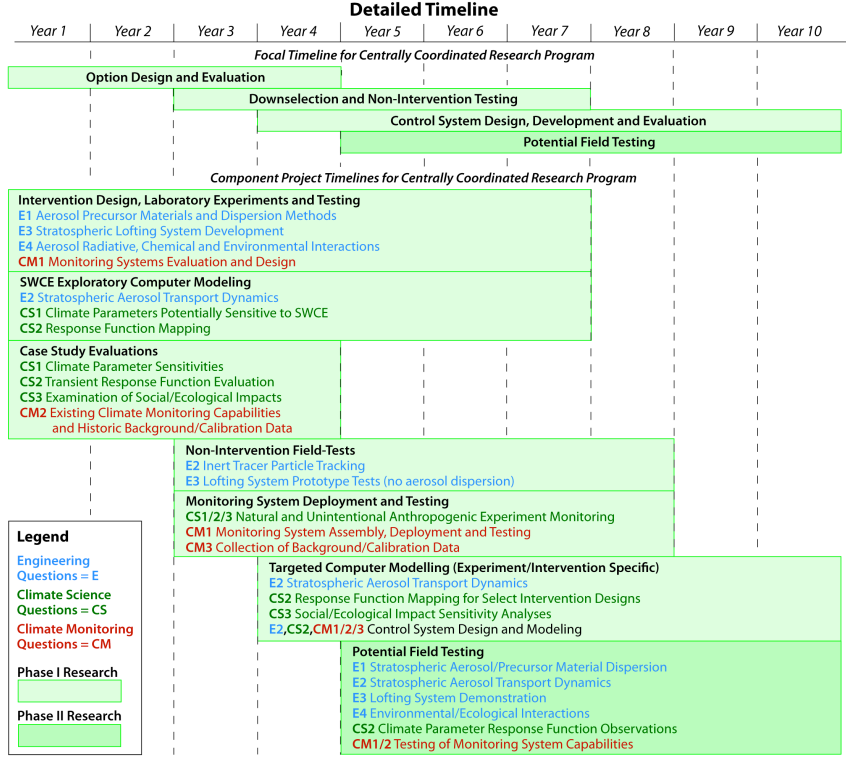Click the focal 'Potential Field Testing' bar

click(x=591, y=142)
